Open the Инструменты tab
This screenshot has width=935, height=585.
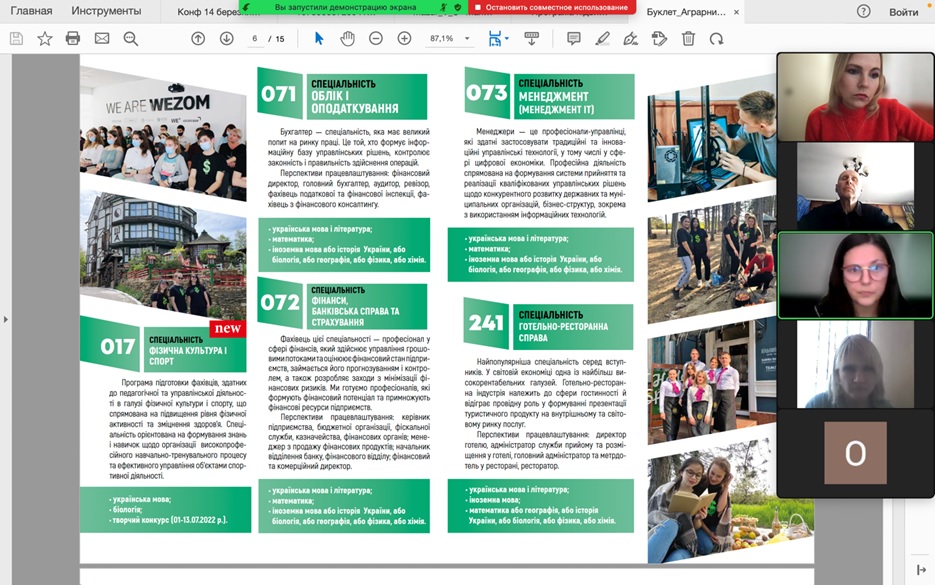coord(106,11)
